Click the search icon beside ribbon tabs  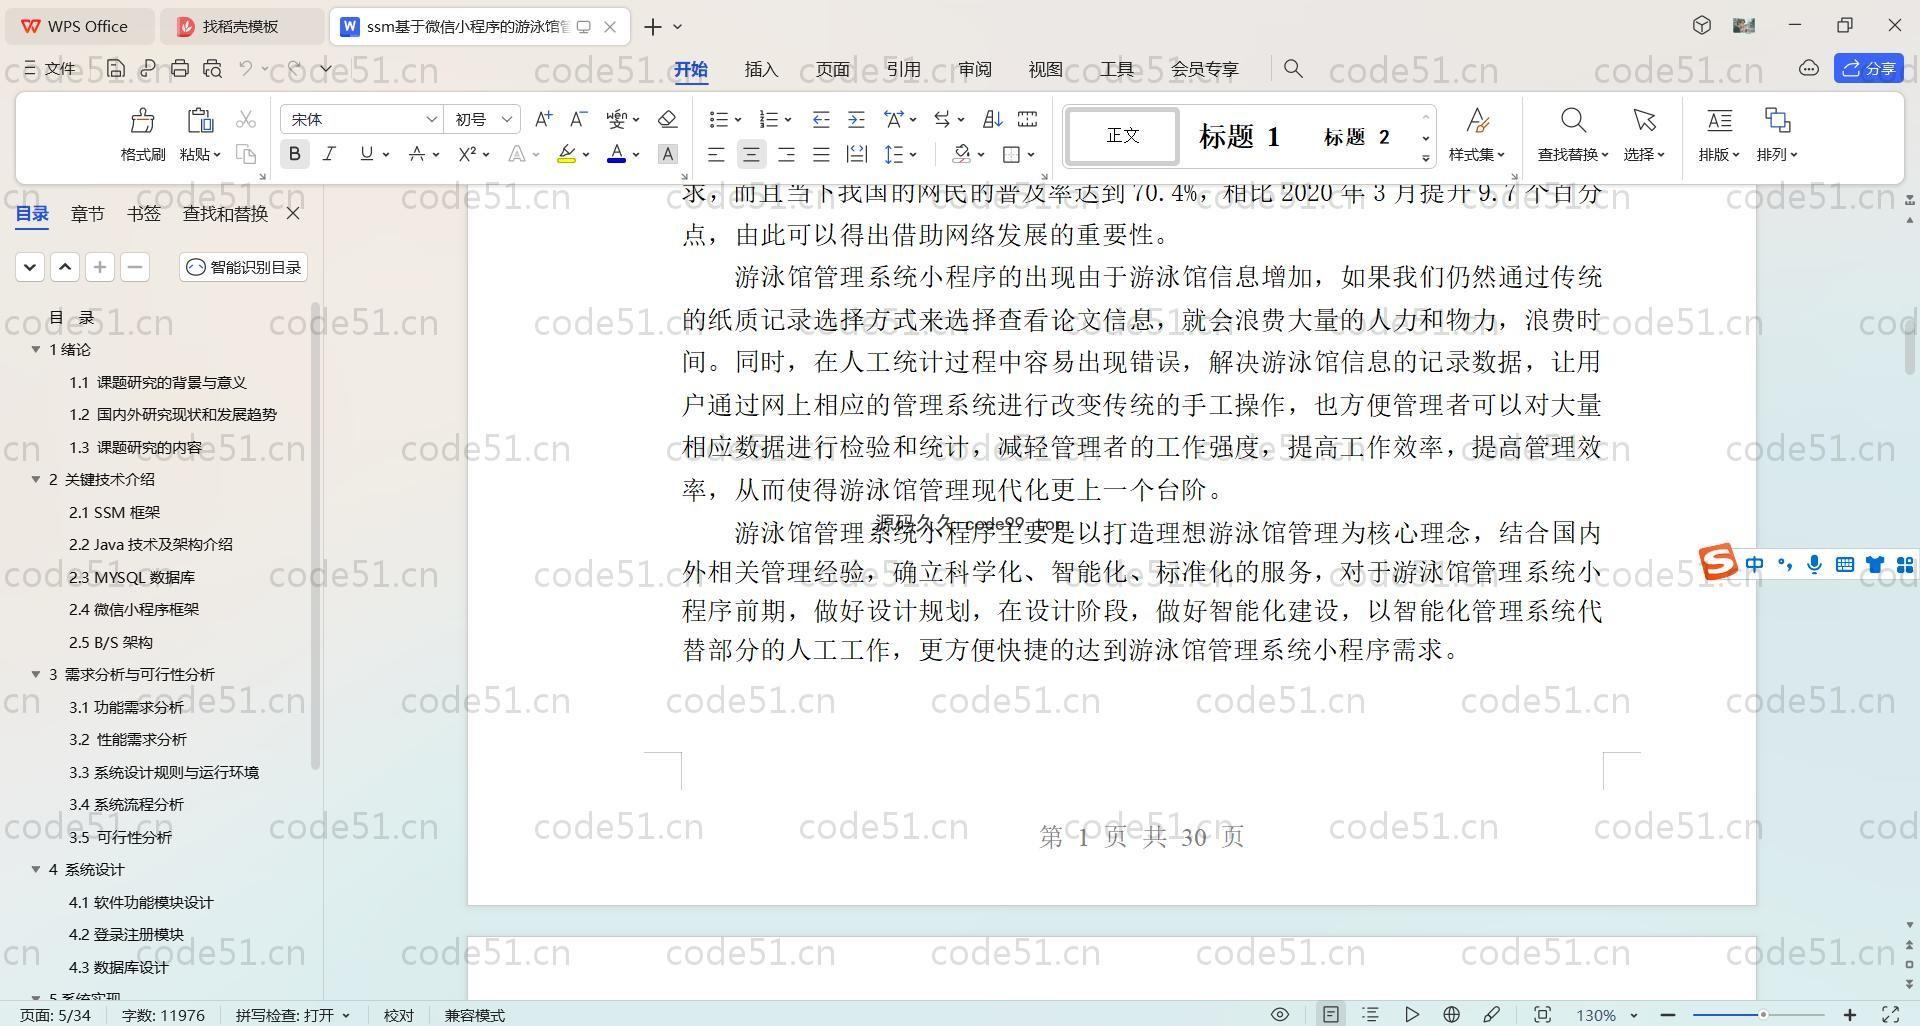click(1293, 68)
